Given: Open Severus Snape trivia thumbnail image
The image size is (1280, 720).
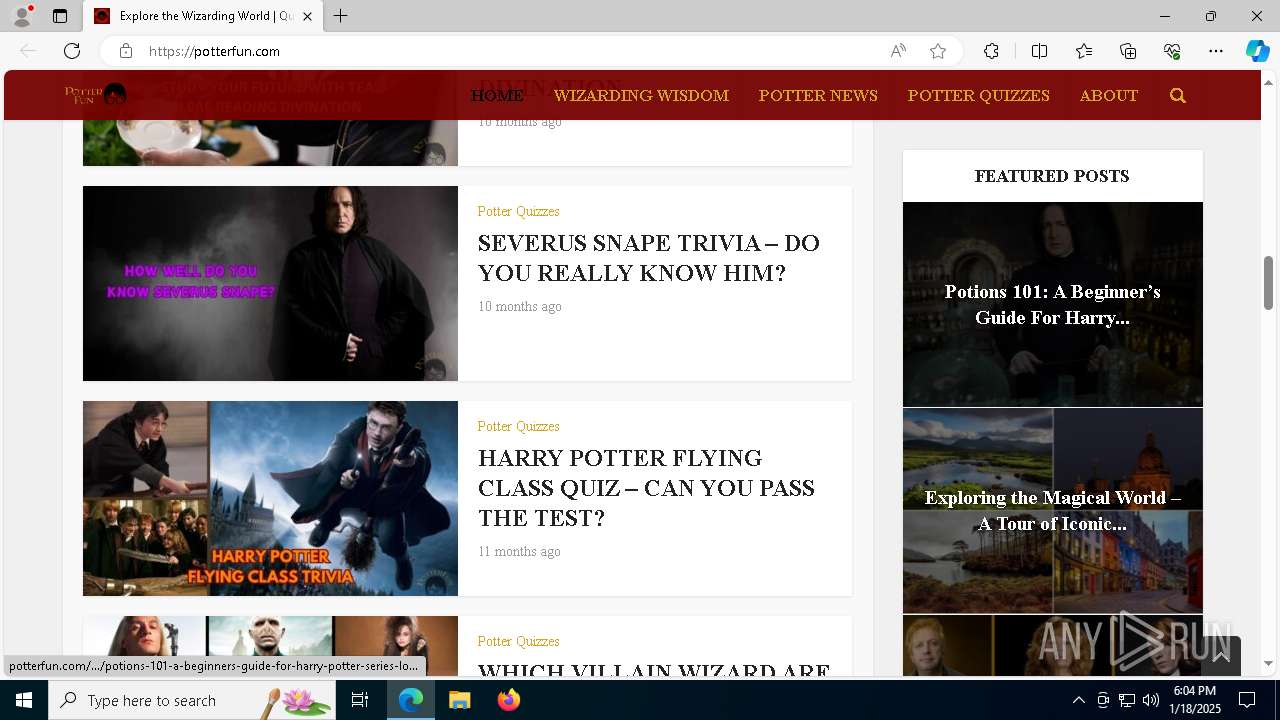Looking at the screenshot, I should click(270, 283).
